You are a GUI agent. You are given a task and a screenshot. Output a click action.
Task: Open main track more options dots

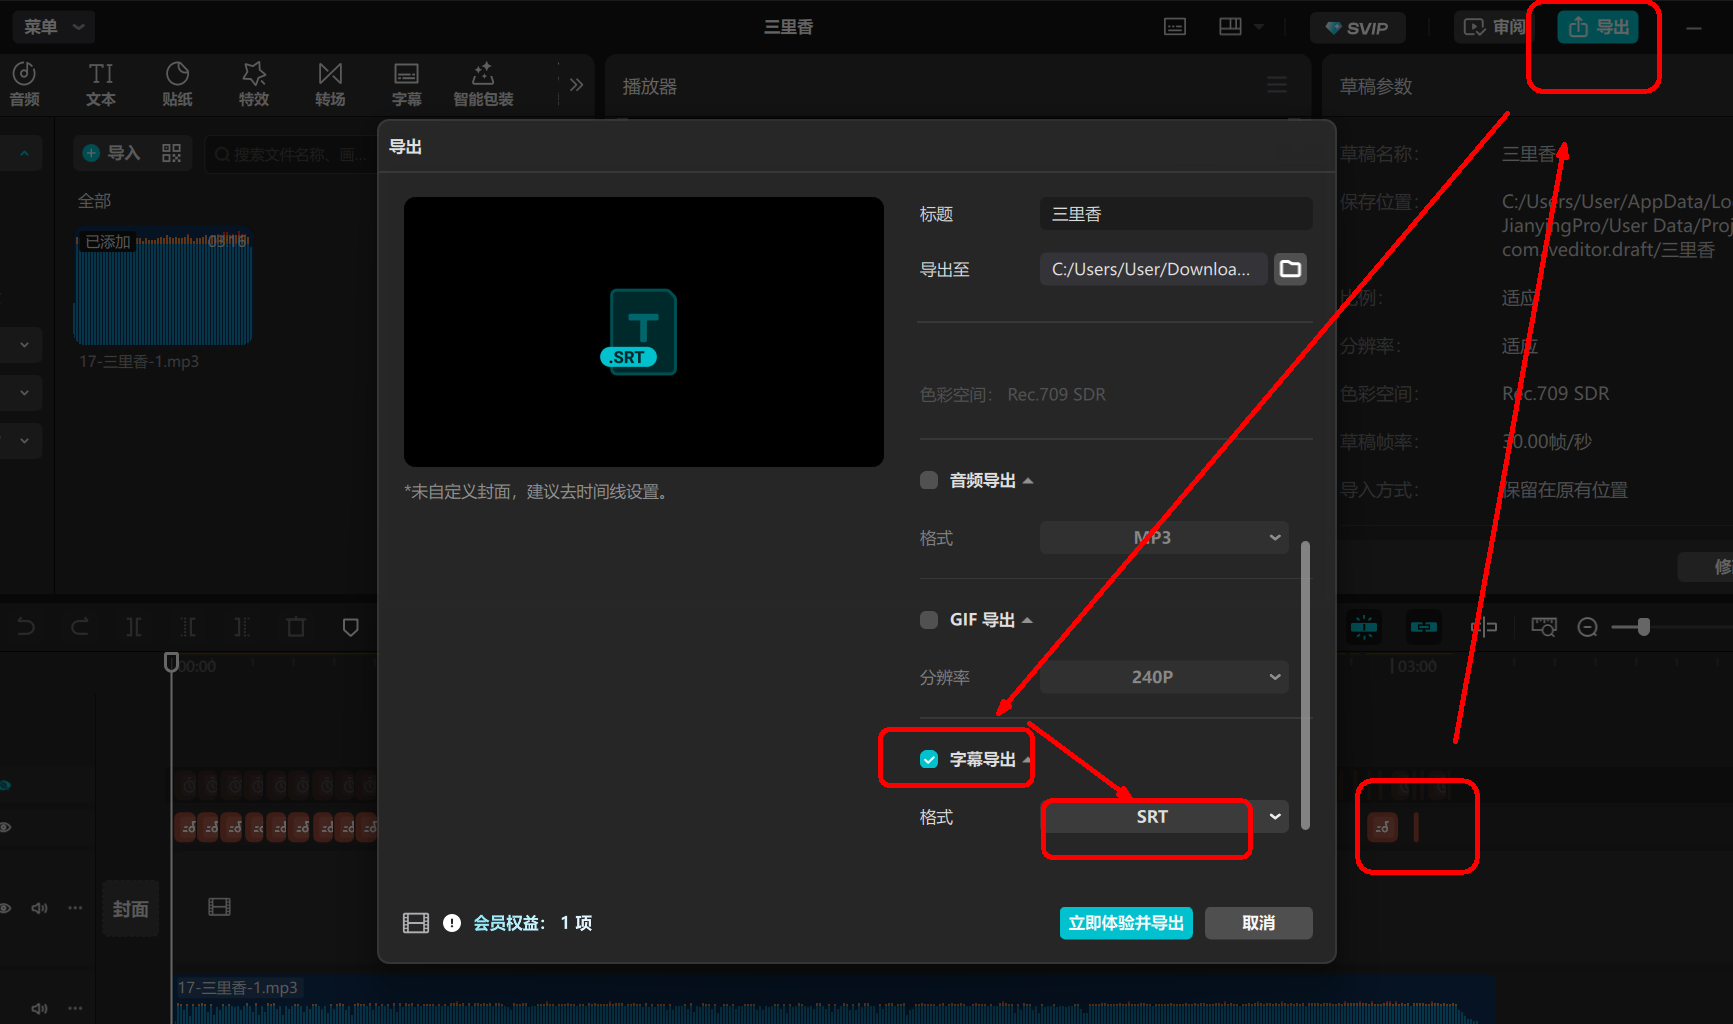pyautogui.click(x=75, y=908)
